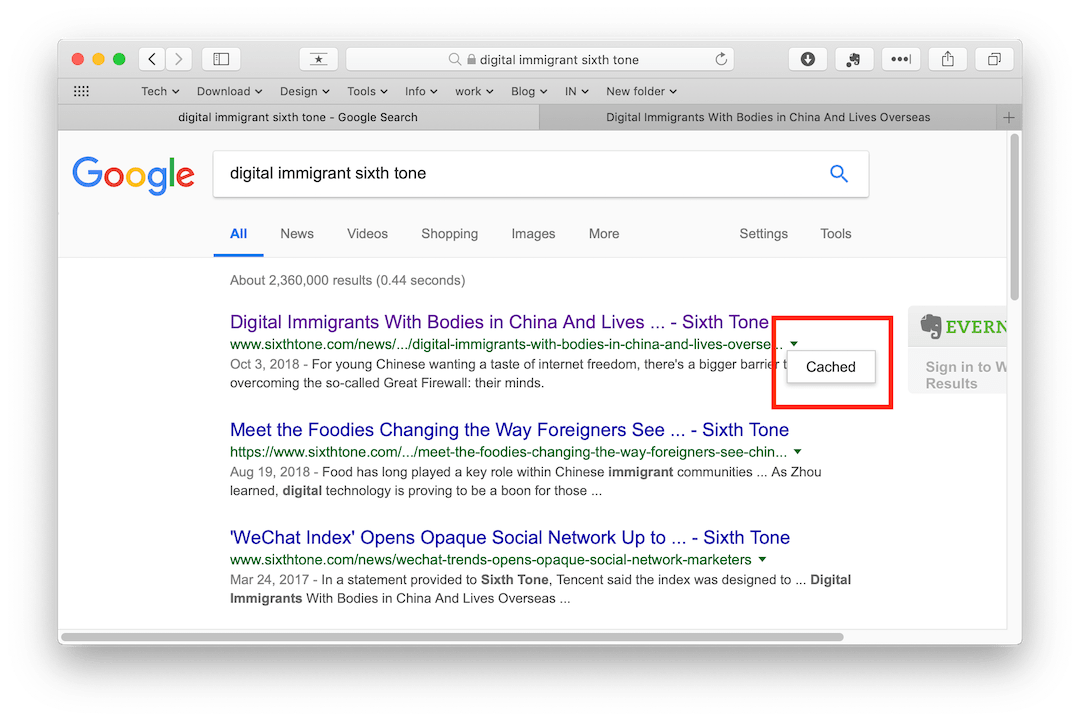Expand the Tools bookmarks folder
The image size is (1080, 721).
coord(367,91)
